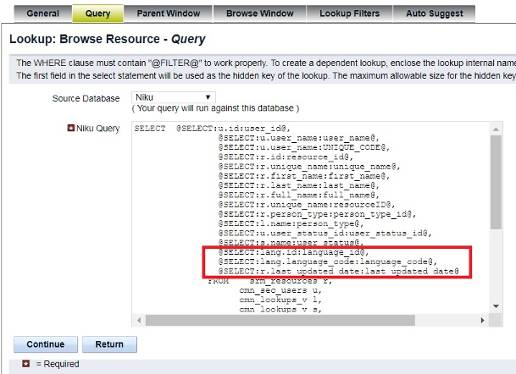The image size is (516, 374).
Task: Click the query box scroll up arrow
Action: (496, 129)
